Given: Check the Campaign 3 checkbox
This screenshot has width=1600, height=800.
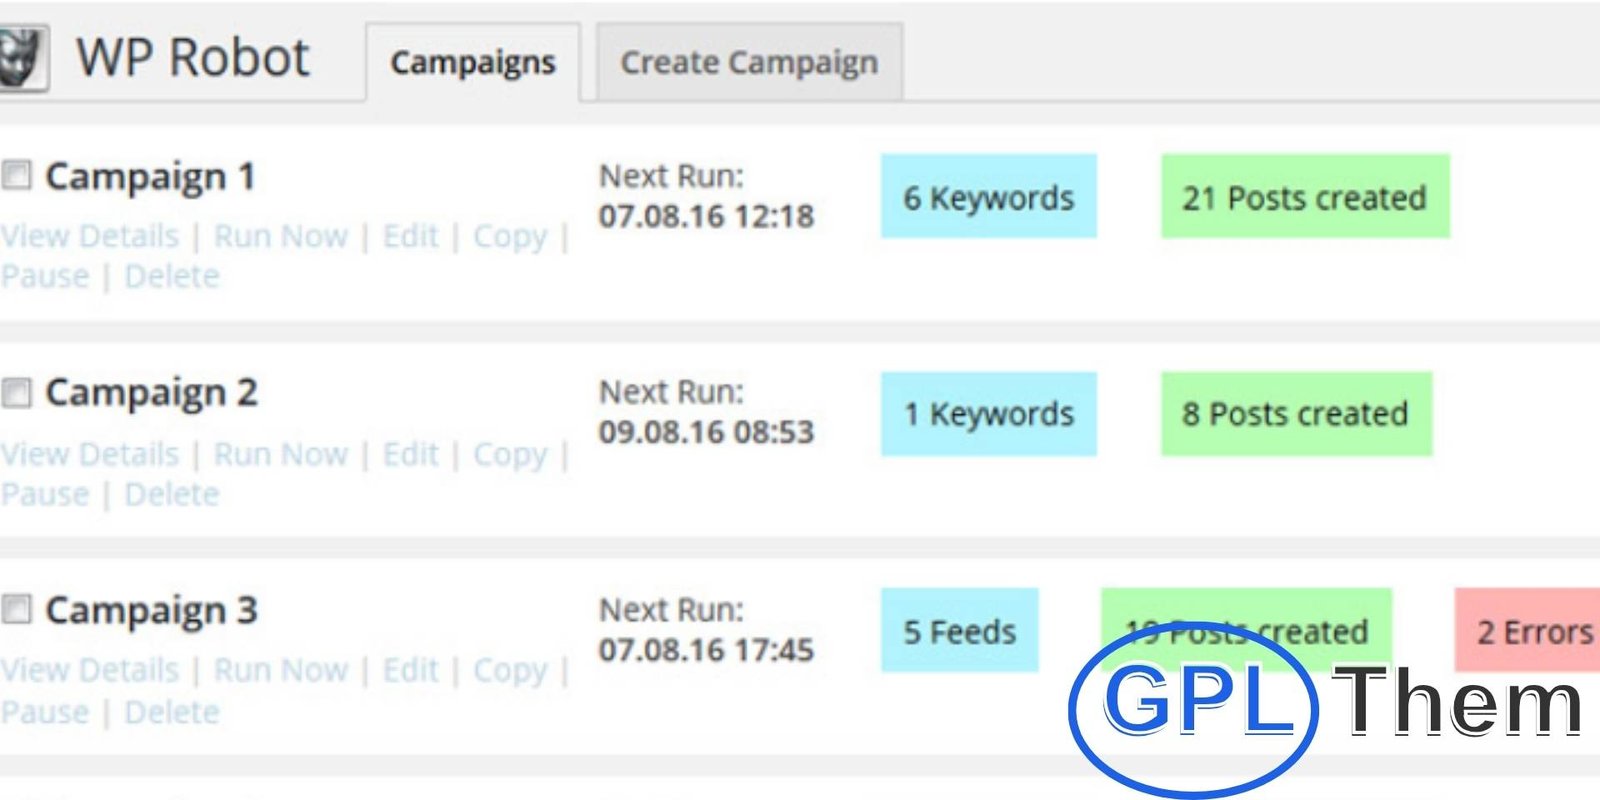Looking at the screenshot, I should tap(17, 609).
